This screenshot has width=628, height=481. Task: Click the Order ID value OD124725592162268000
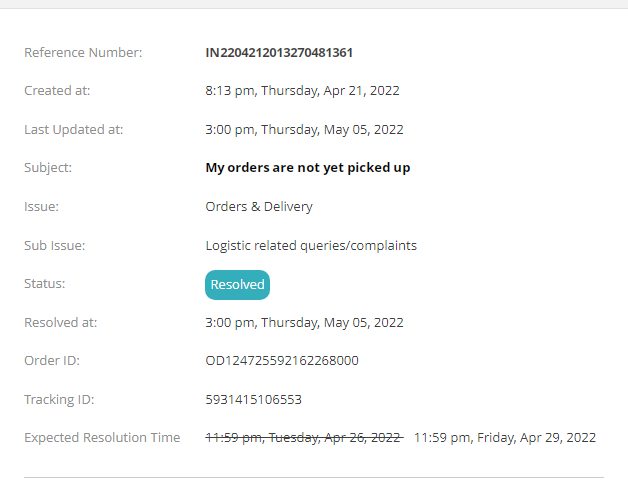pos(281,361)
